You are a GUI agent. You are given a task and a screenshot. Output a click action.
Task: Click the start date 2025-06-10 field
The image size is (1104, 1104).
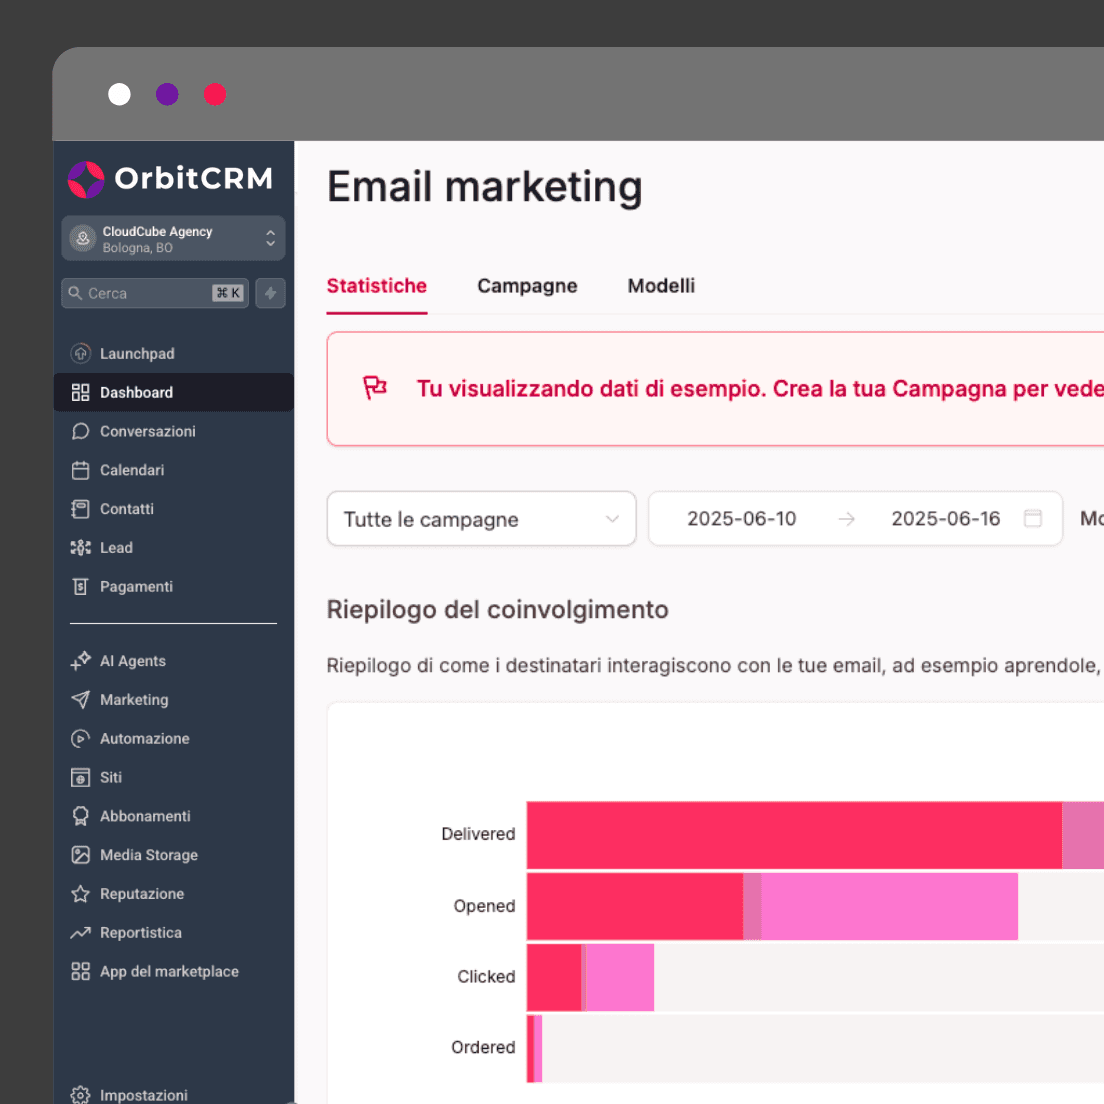pyautogui.click(x=741, y=519)
